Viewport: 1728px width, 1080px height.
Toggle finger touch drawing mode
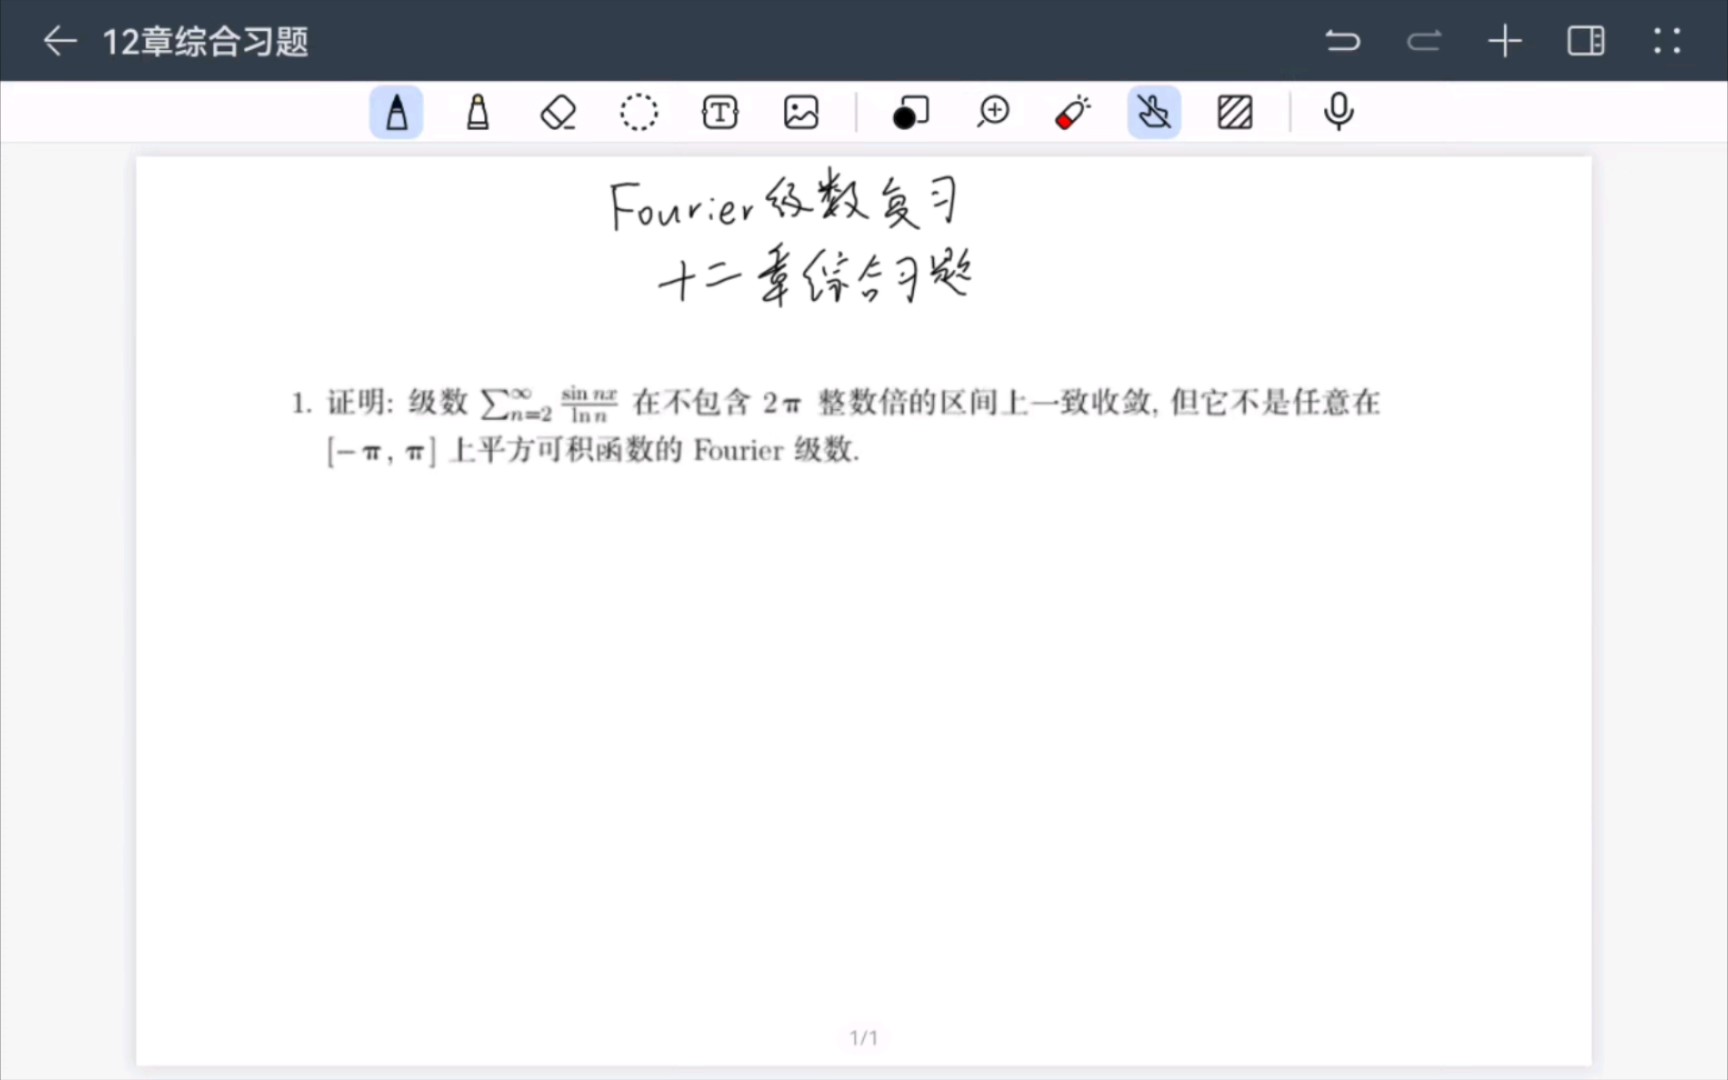tap(1154, 112)
